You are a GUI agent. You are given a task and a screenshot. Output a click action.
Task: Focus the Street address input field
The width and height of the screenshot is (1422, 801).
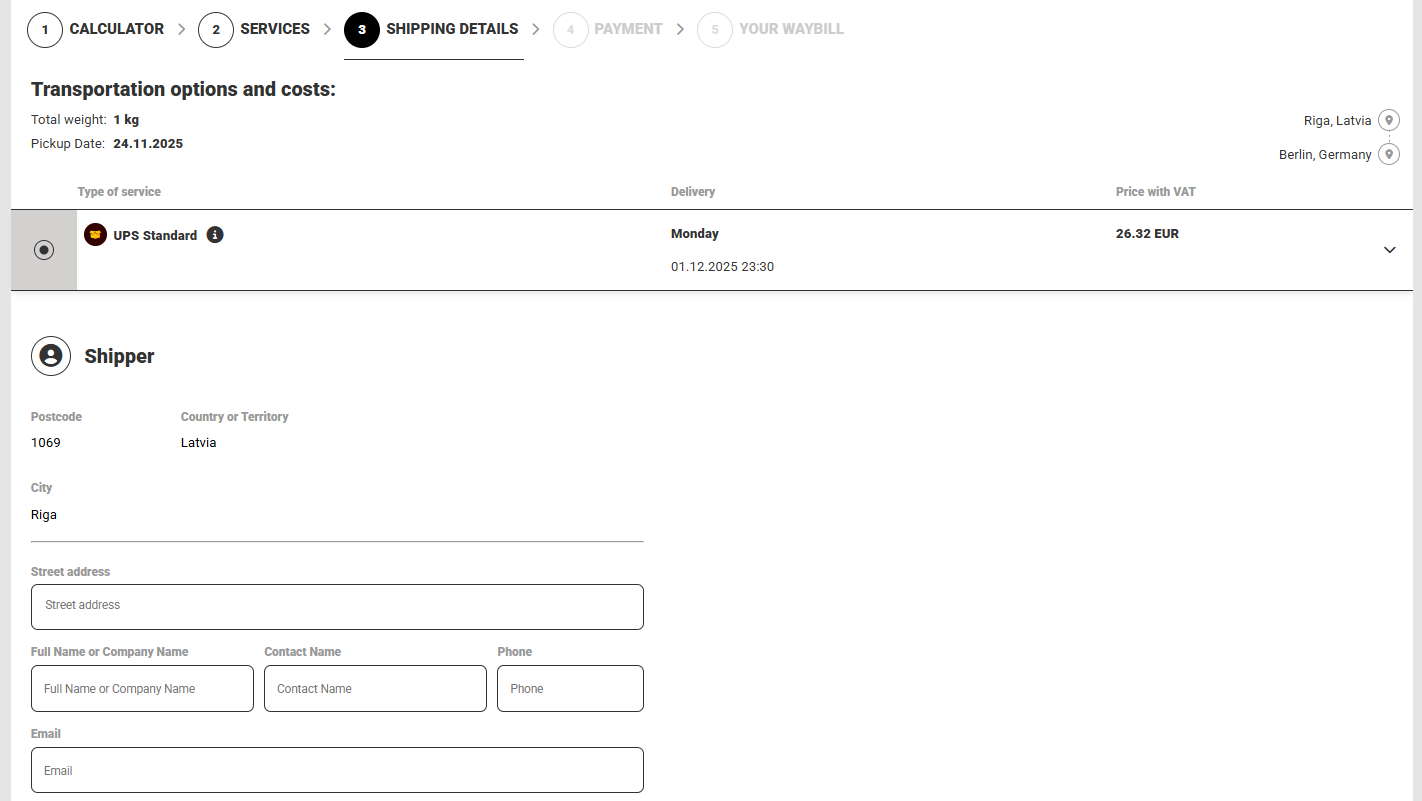337,607
